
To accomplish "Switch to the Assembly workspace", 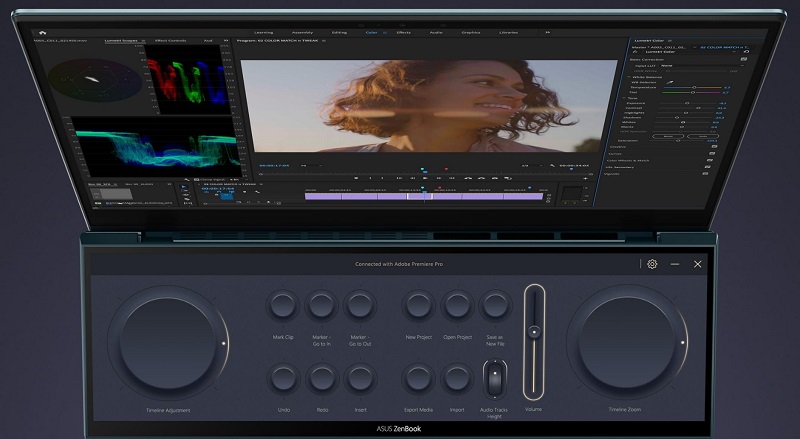I will tap(302, 33).
